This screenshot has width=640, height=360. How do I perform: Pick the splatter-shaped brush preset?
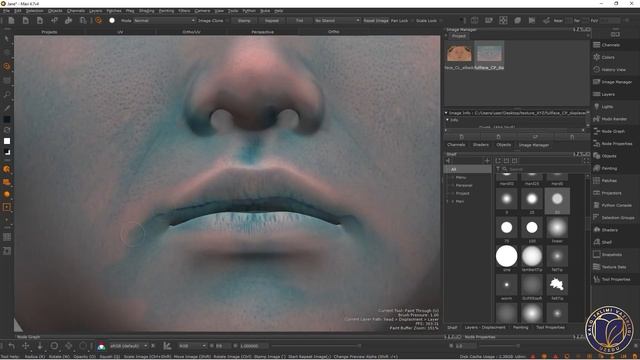click(x=557, y=284)
